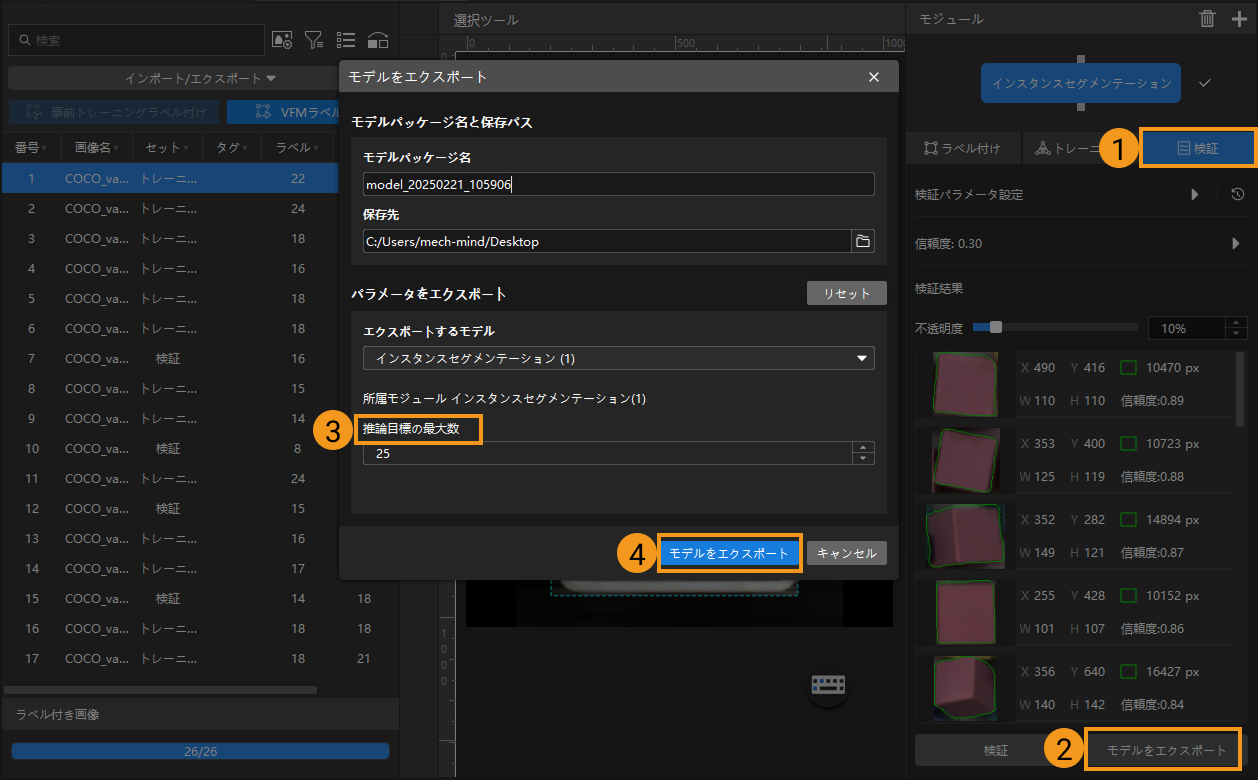Click the opacity 10% value field
Screen dimensions: 1258x780
1186,328
